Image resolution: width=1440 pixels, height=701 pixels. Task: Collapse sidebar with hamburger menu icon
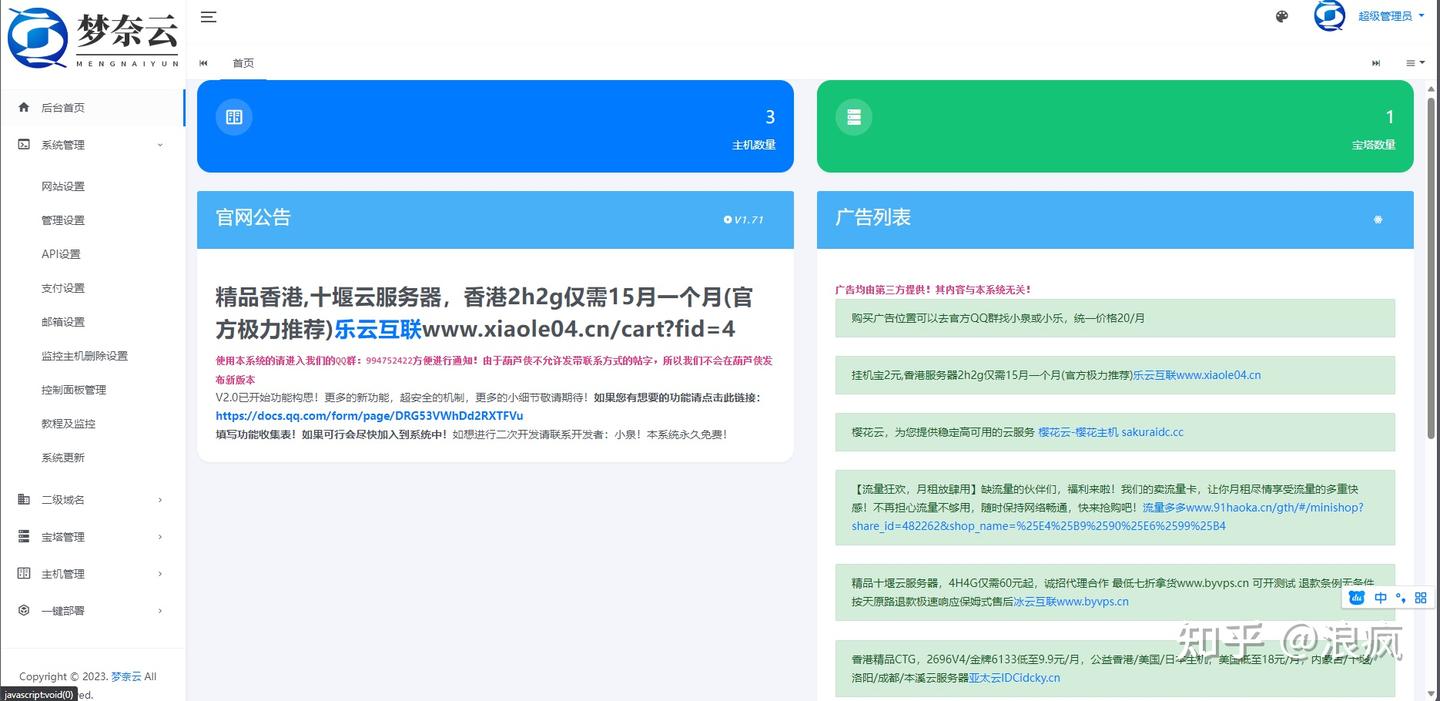point(208,16)
